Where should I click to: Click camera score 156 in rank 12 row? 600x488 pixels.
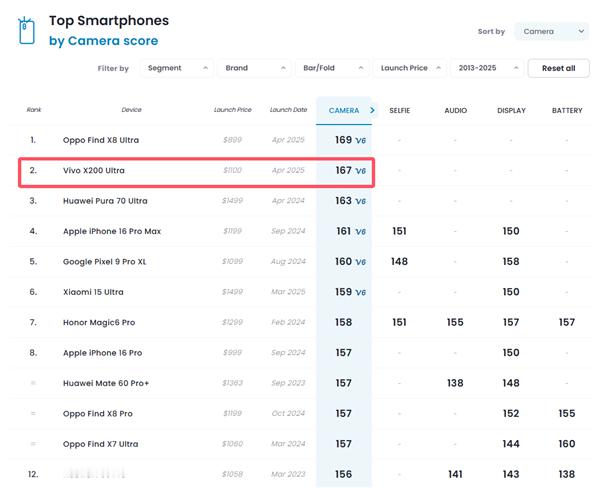pos(343,474)
